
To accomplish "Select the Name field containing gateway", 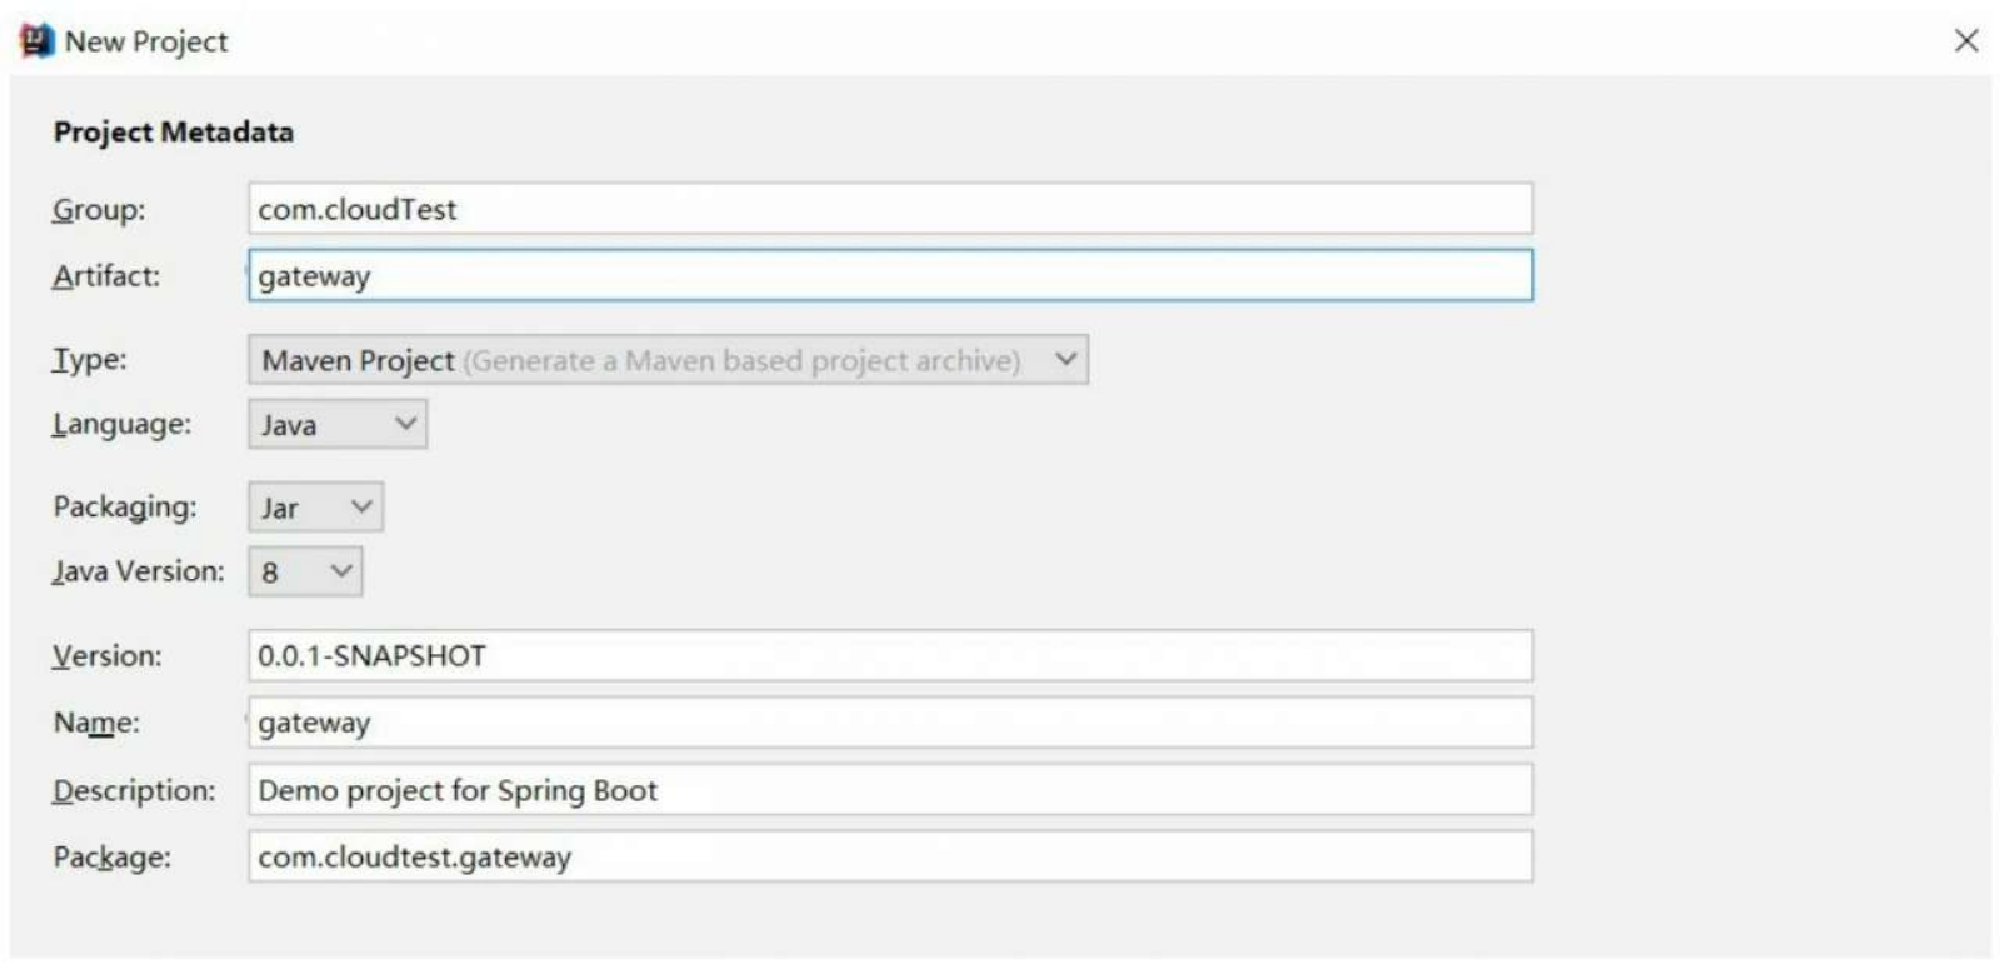I will pyautogui.click(x=890, y=722).
